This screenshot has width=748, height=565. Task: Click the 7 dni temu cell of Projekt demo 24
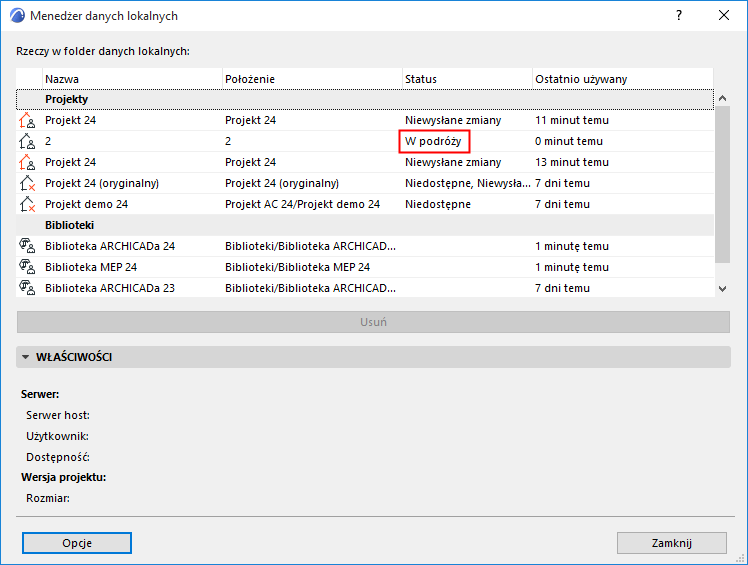[562, 204]
